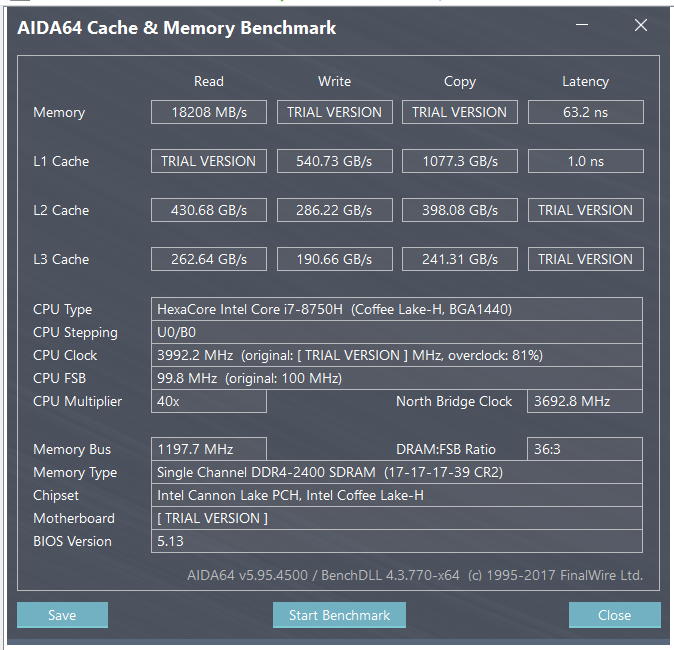
Task: Select L2 Cache Read 430.68 GB/s
Action: pos(209,210)
